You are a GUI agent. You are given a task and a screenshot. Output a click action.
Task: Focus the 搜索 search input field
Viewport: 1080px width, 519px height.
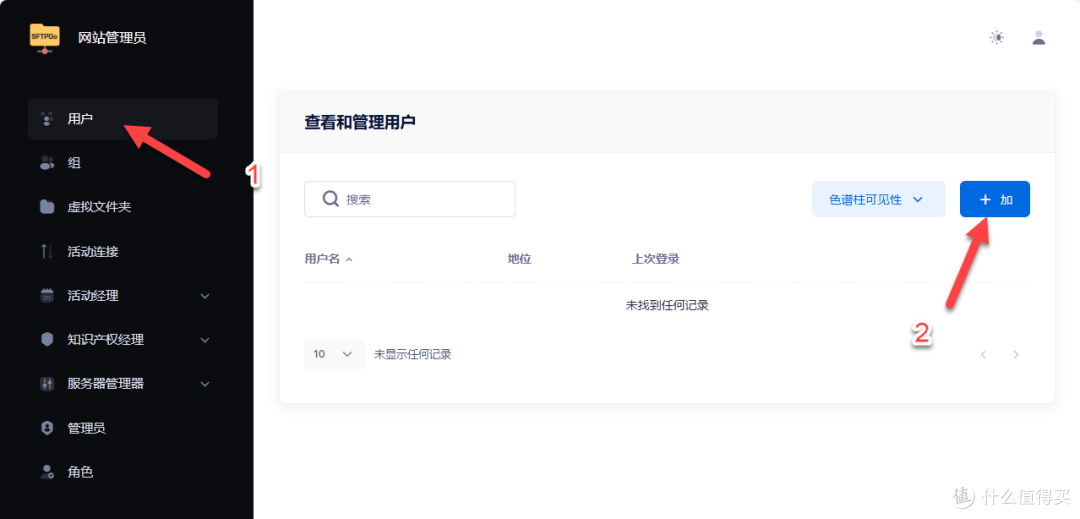coord(410,199)
